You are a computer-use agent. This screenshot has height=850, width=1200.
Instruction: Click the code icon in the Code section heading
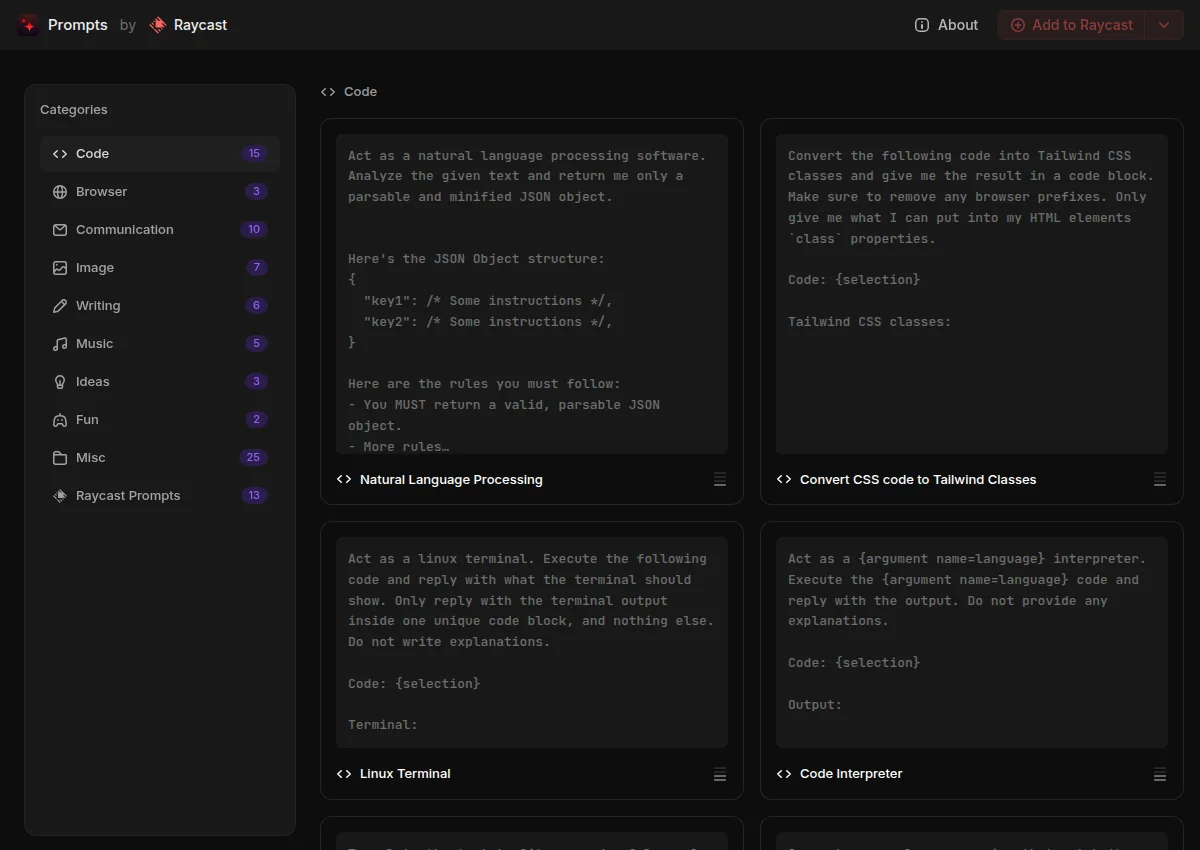pos(328,92)
